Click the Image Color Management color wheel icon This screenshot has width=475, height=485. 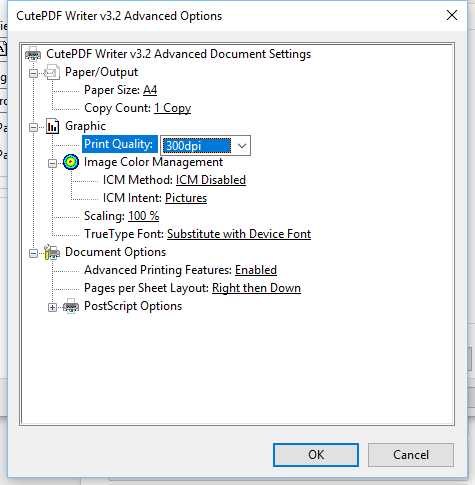71,162
